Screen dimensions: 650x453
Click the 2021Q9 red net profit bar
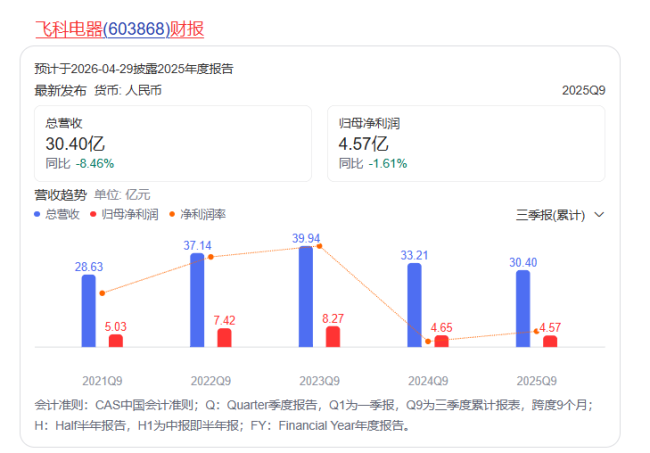pos(116,341)
